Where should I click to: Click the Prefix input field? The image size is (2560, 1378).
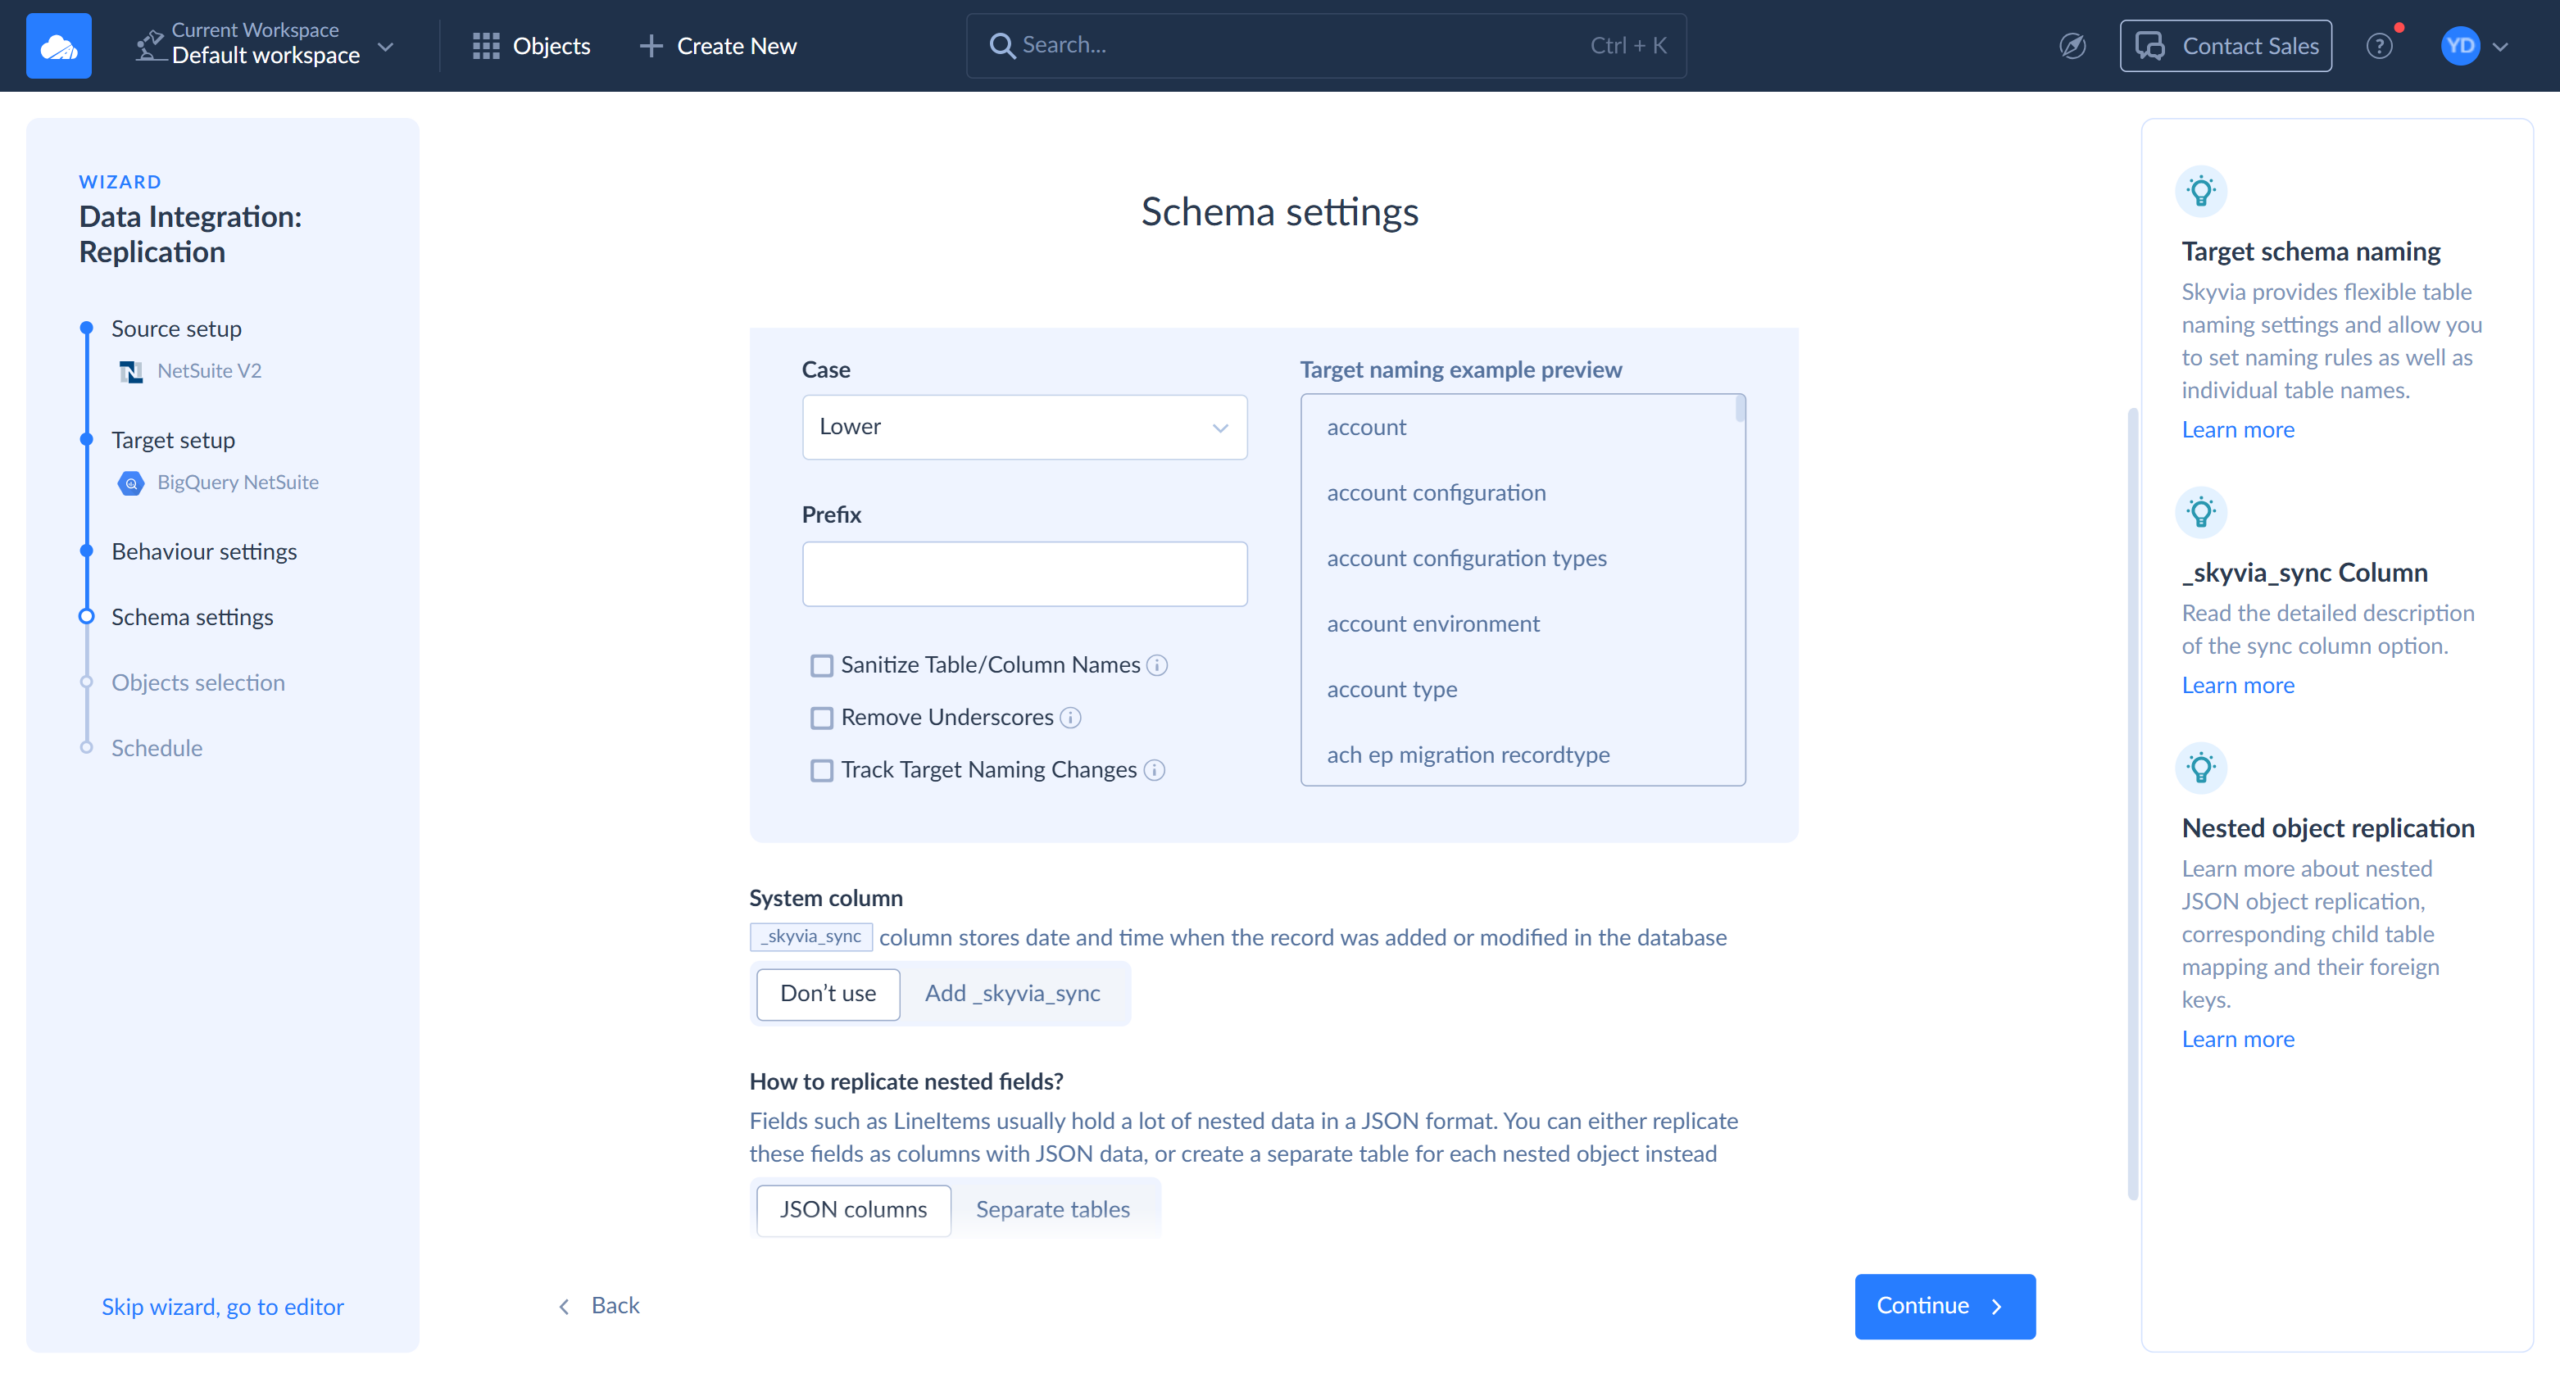click(x=1024, y=574)
